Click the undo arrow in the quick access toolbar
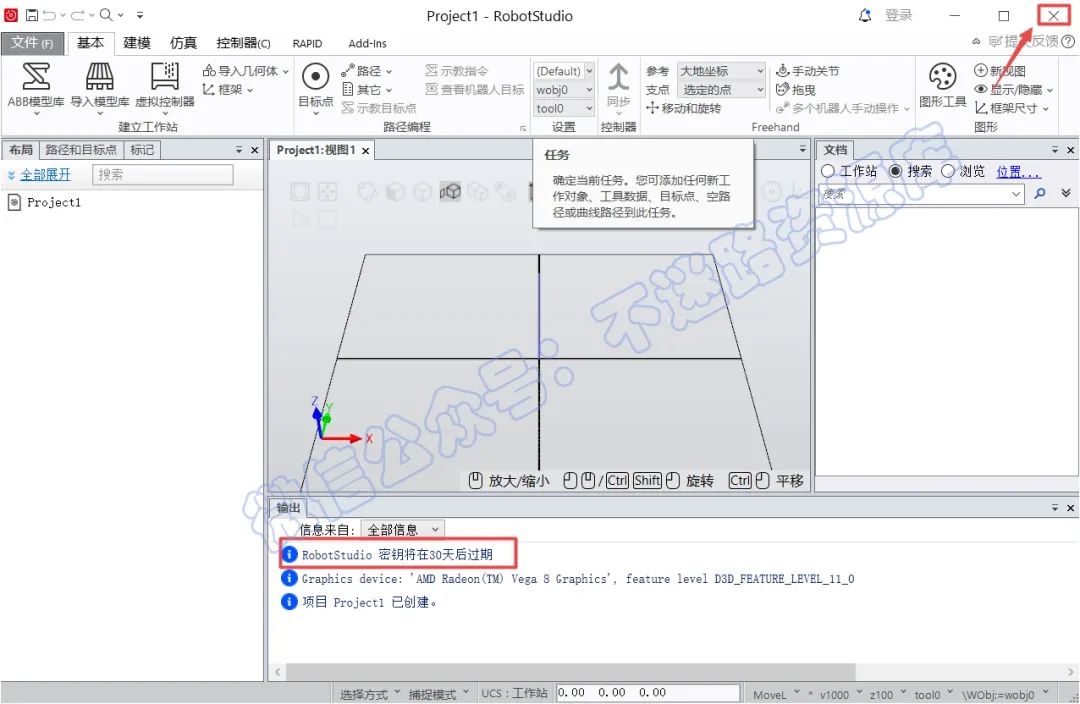 (49, 14)
